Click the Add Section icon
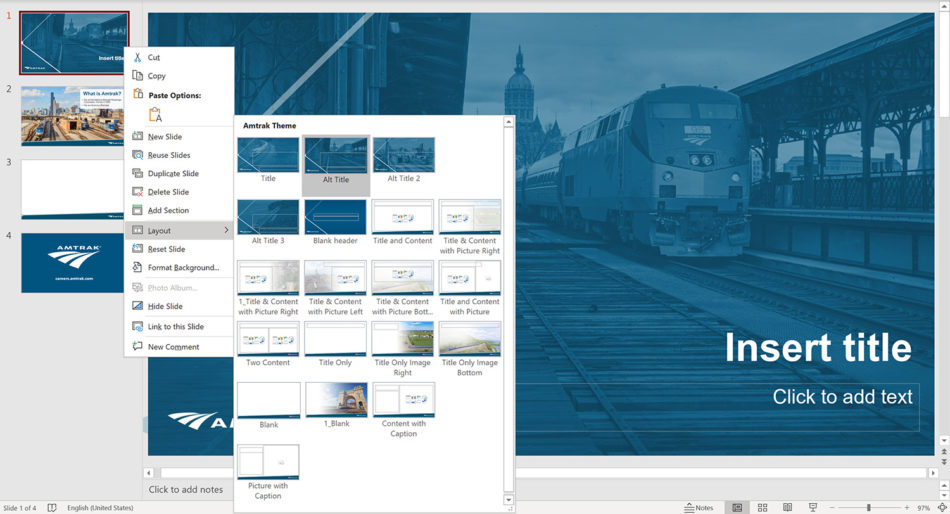Screen dimensions: 950x514 (138, 210)
